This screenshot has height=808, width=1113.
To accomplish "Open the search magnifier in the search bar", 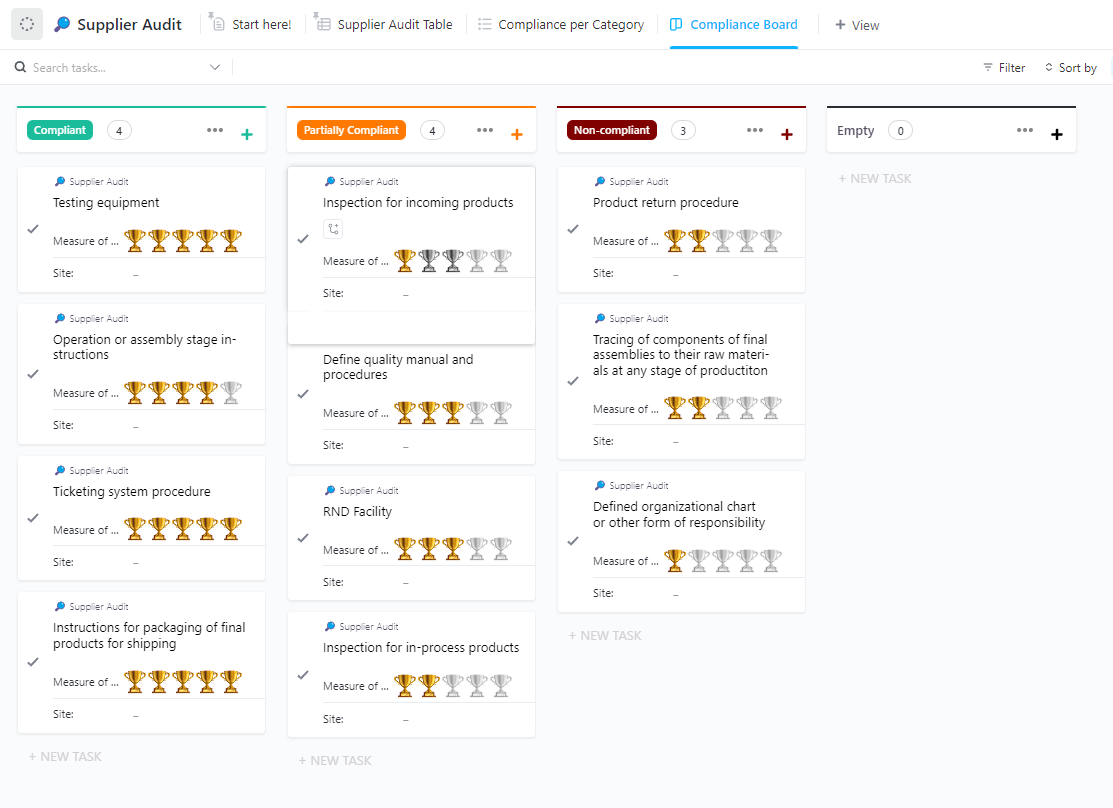I will click(21, 67).
